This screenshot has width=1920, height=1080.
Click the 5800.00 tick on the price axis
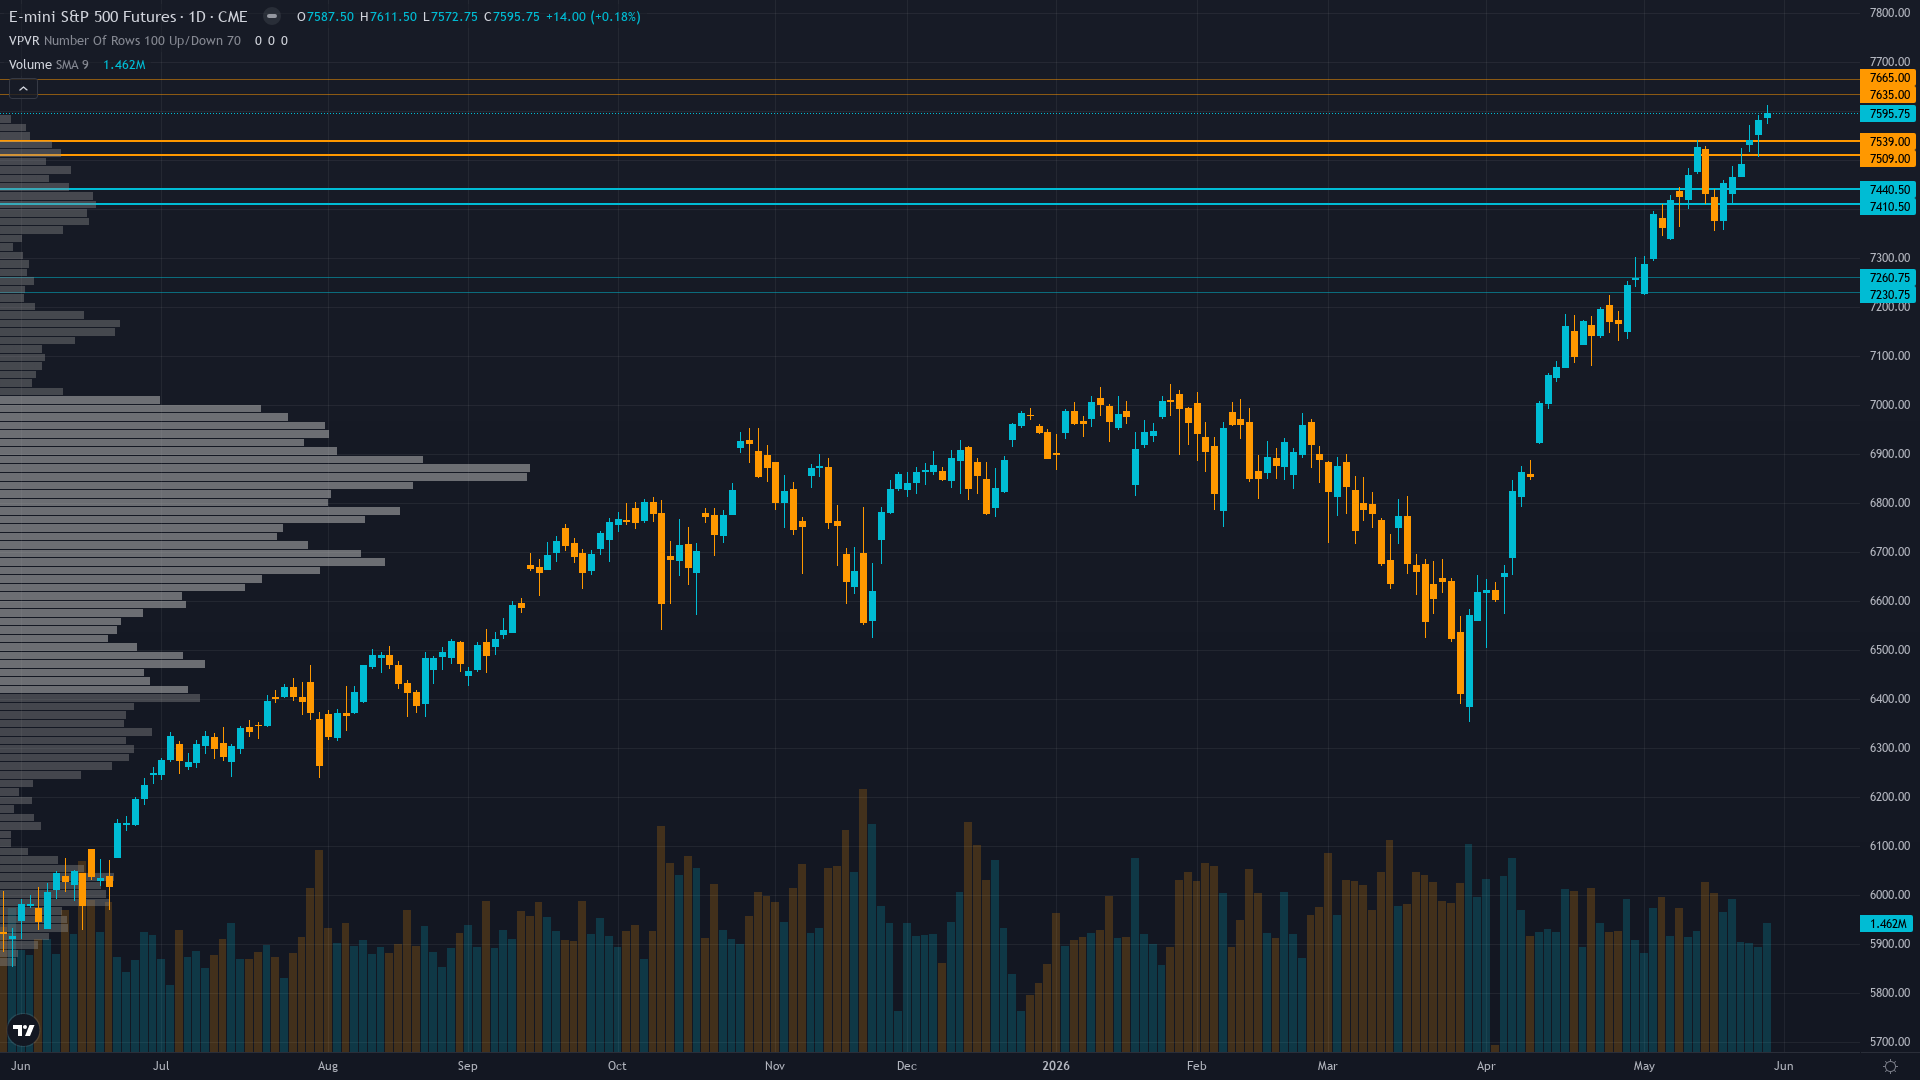coord(1889,993)
